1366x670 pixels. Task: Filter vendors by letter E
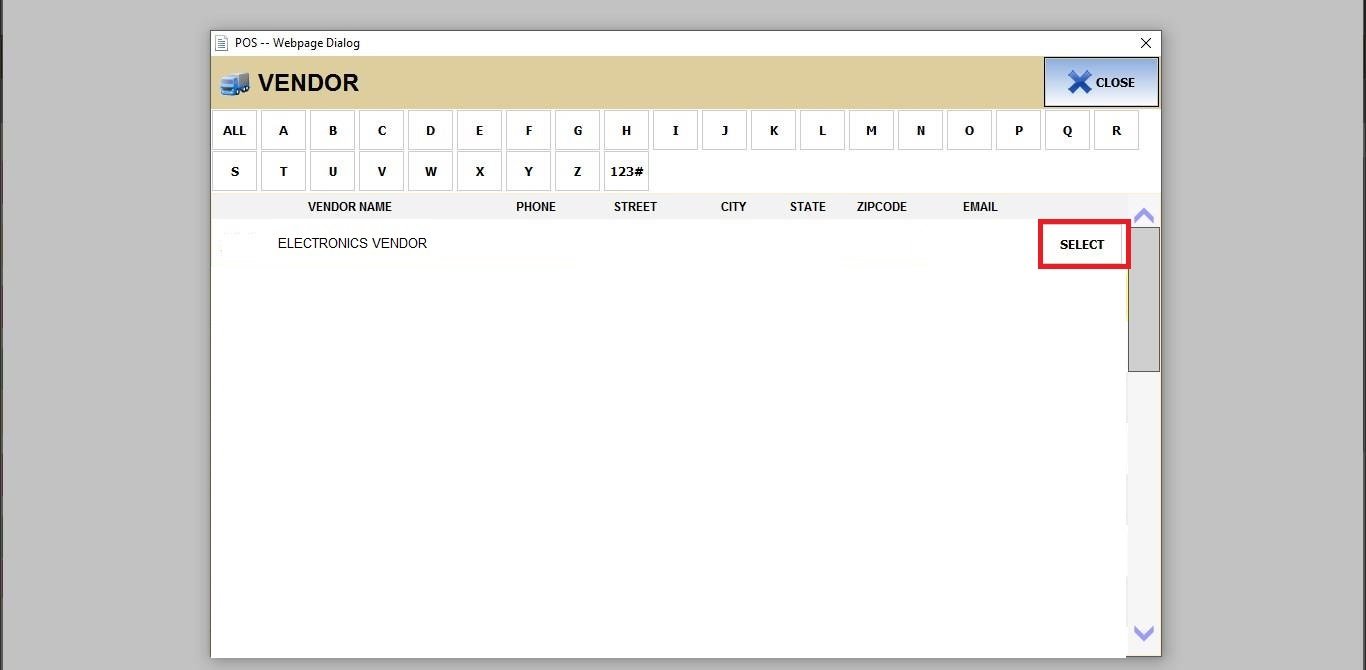pyautogui.click(x=479, y=131)
